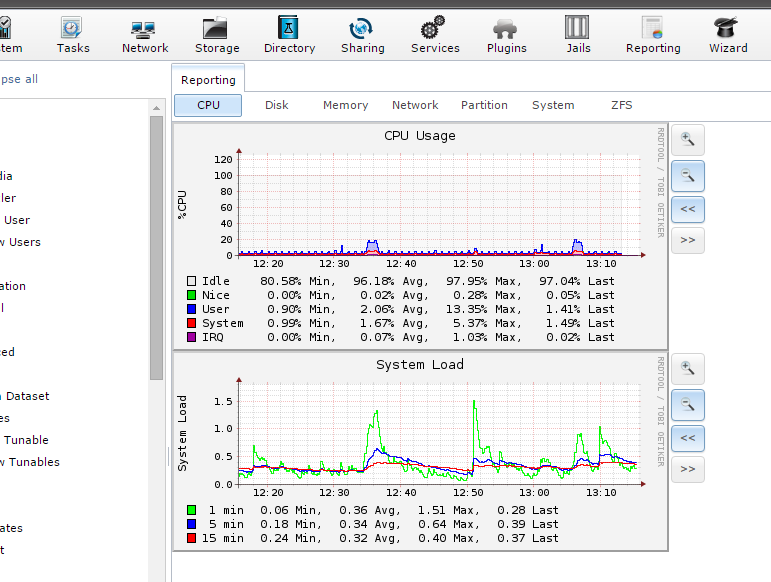Click the 5 min blue legend swatch
This screenshot has width=771, height=582.
pyautogui.click(x=191, y=524)
